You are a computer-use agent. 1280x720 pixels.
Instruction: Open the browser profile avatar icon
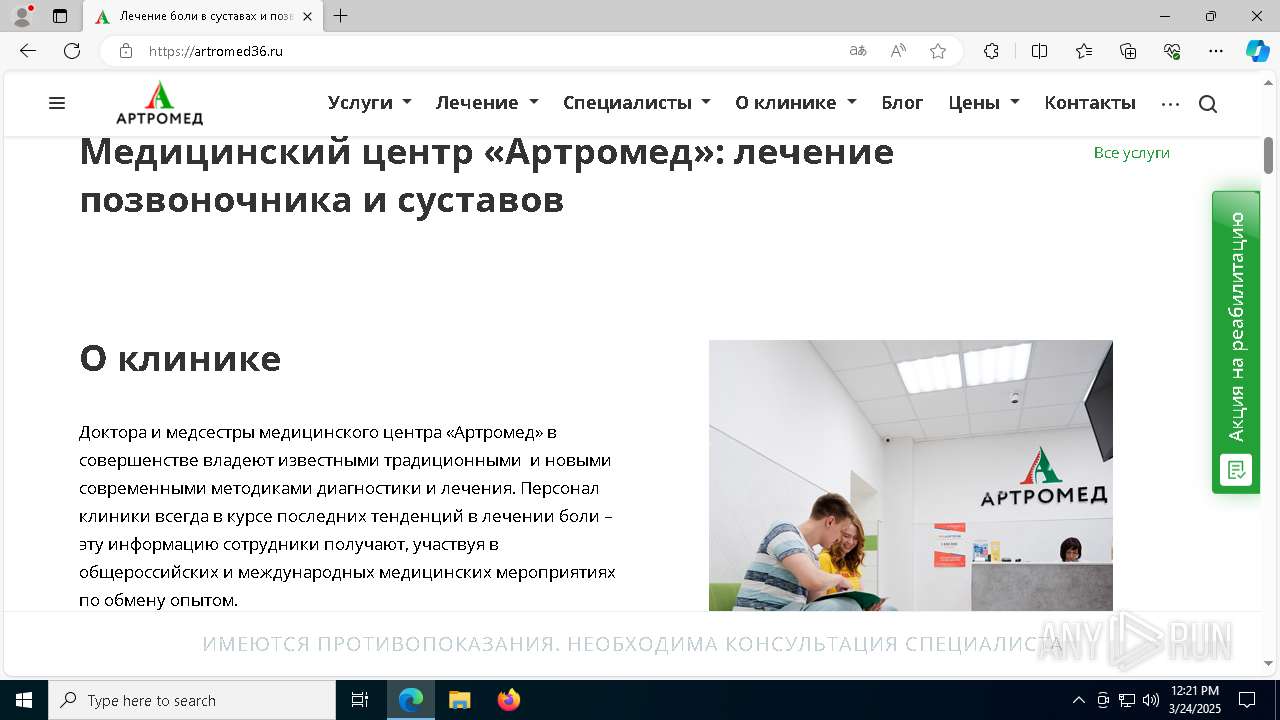pos(22,16)
